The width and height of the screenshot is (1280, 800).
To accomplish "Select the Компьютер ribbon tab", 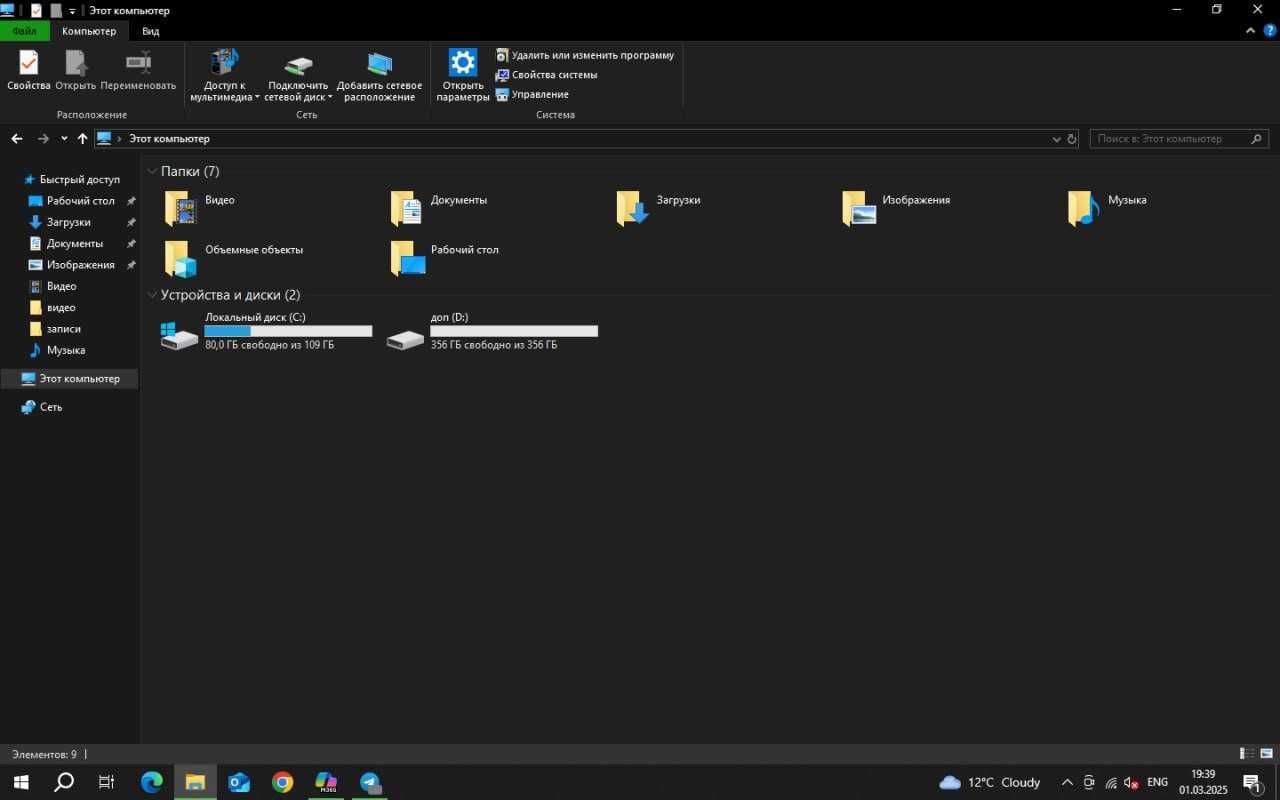I will click(89, 31).
